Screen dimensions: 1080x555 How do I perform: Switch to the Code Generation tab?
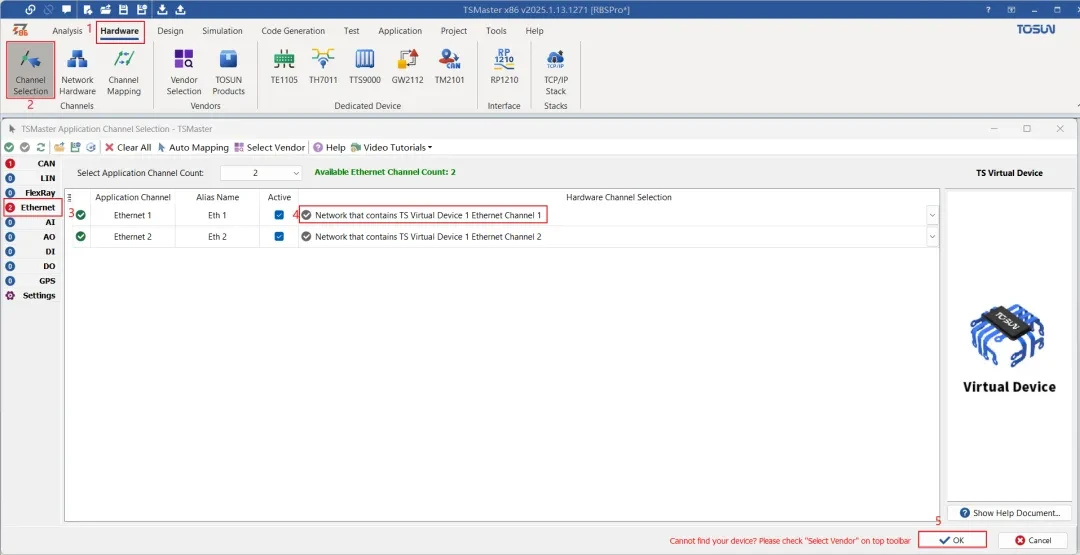click(x=293, y=31)
